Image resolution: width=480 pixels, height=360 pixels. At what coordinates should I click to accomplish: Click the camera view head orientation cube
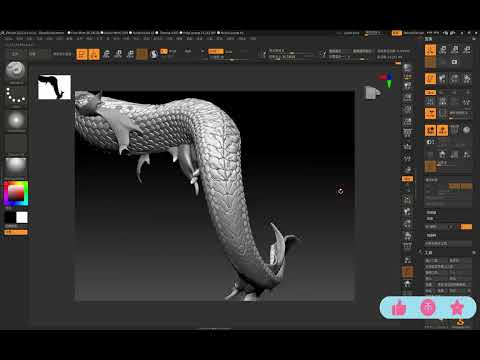tap(373, 92)
